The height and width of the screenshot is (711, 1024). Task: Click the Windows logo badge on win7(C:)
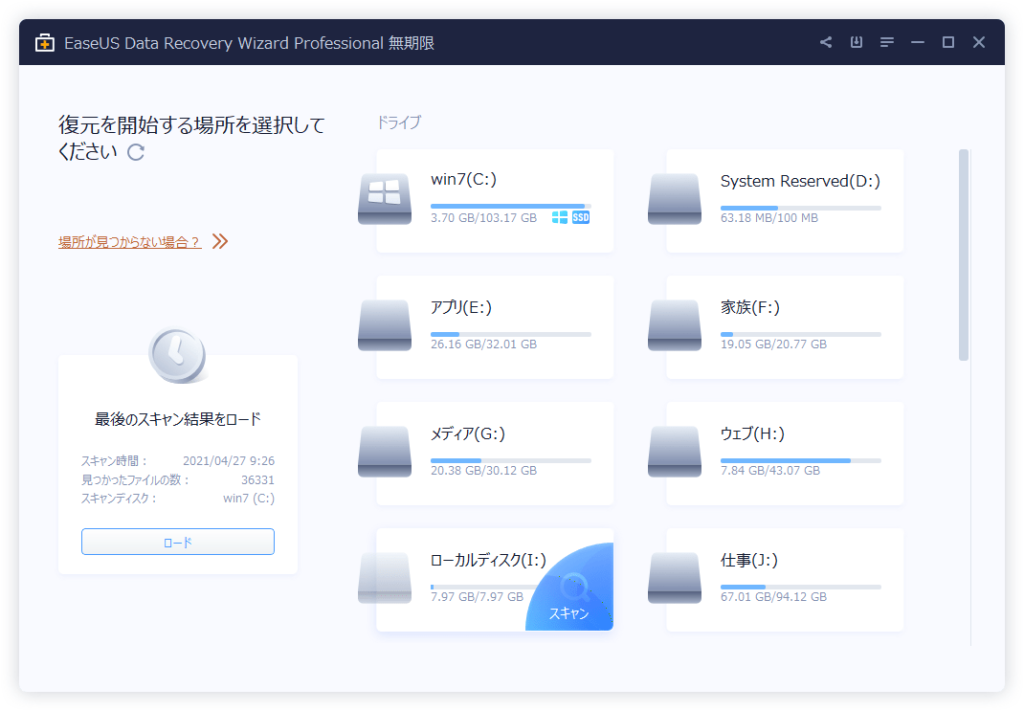[x=560, y=217]
